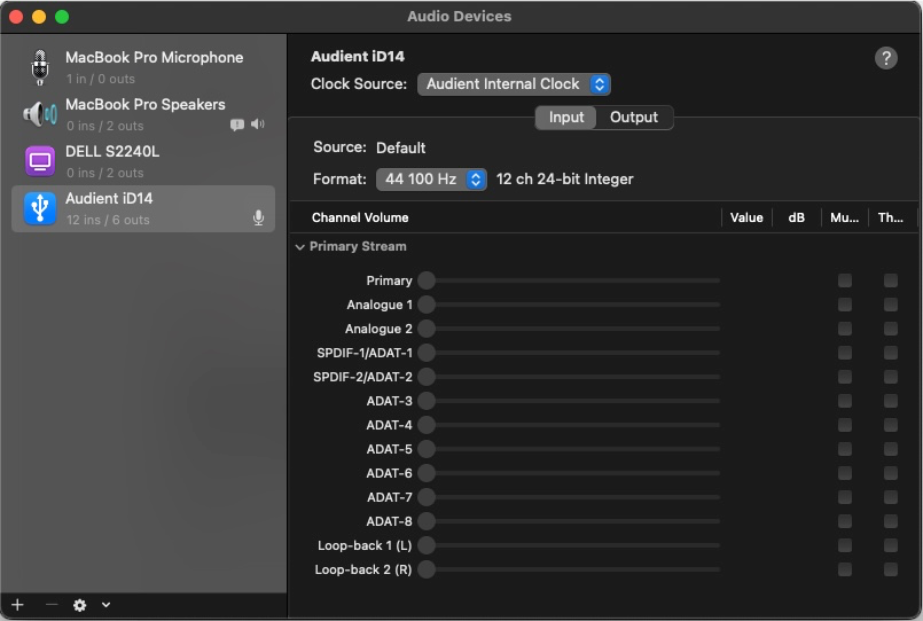Click the Analogue 2 volume slider knob

pyautogui.click(x=427, y=329)
